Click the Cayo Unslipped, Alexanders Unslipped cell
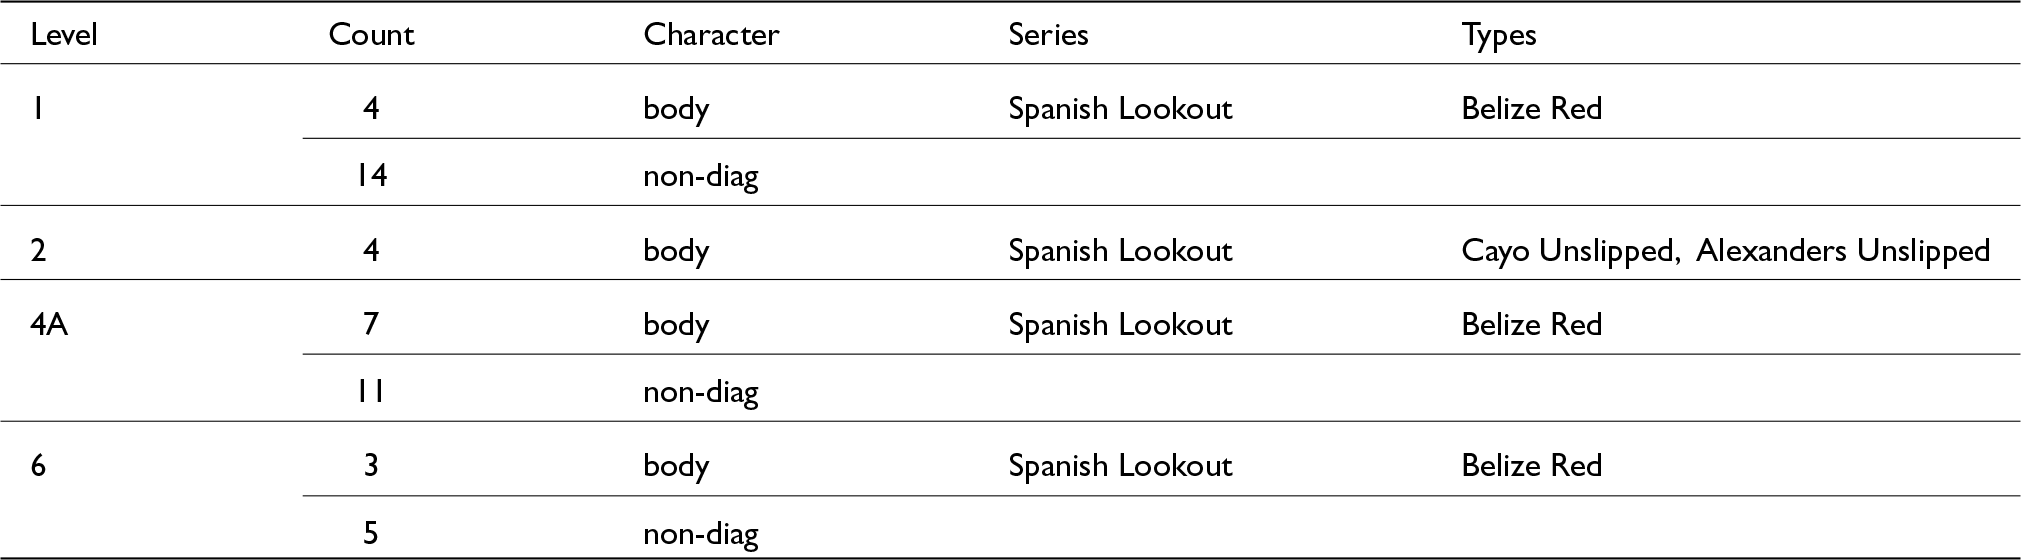This screenshot has height=560, width=2021. 1725,250
